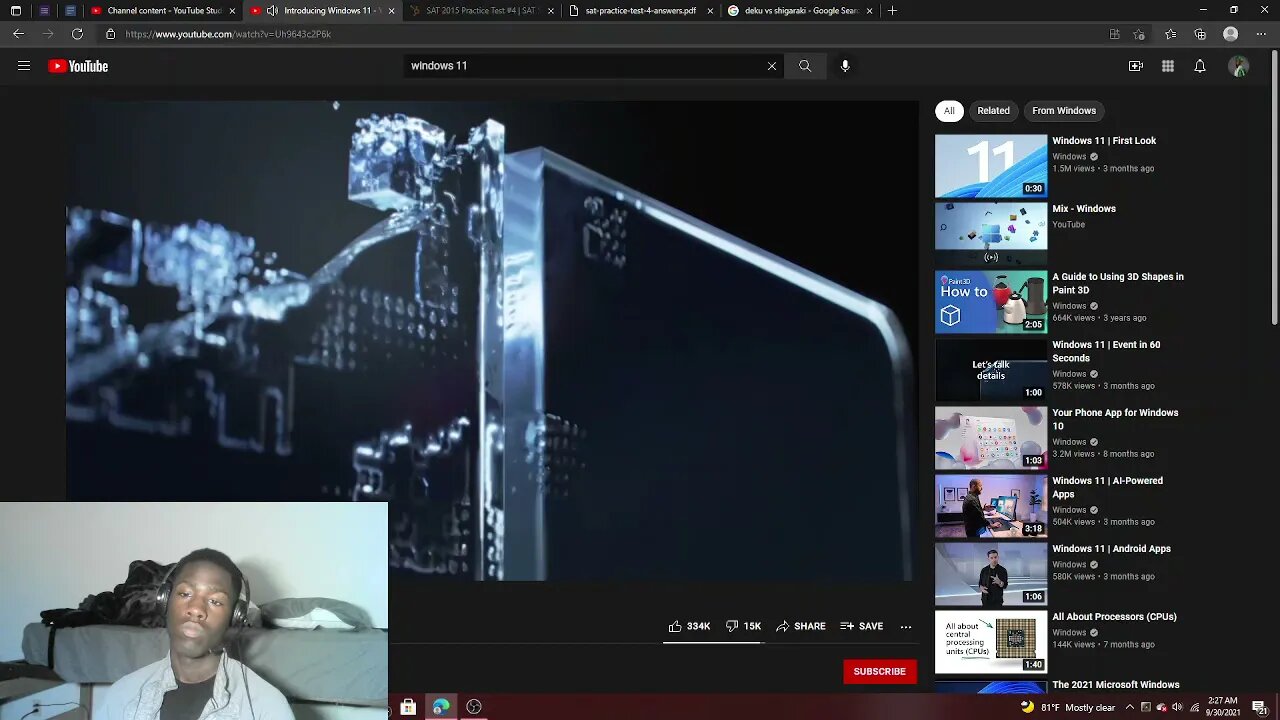1280x720 pixels.
Task: View site info via the lock icon
Action: (x=111, y=34)
